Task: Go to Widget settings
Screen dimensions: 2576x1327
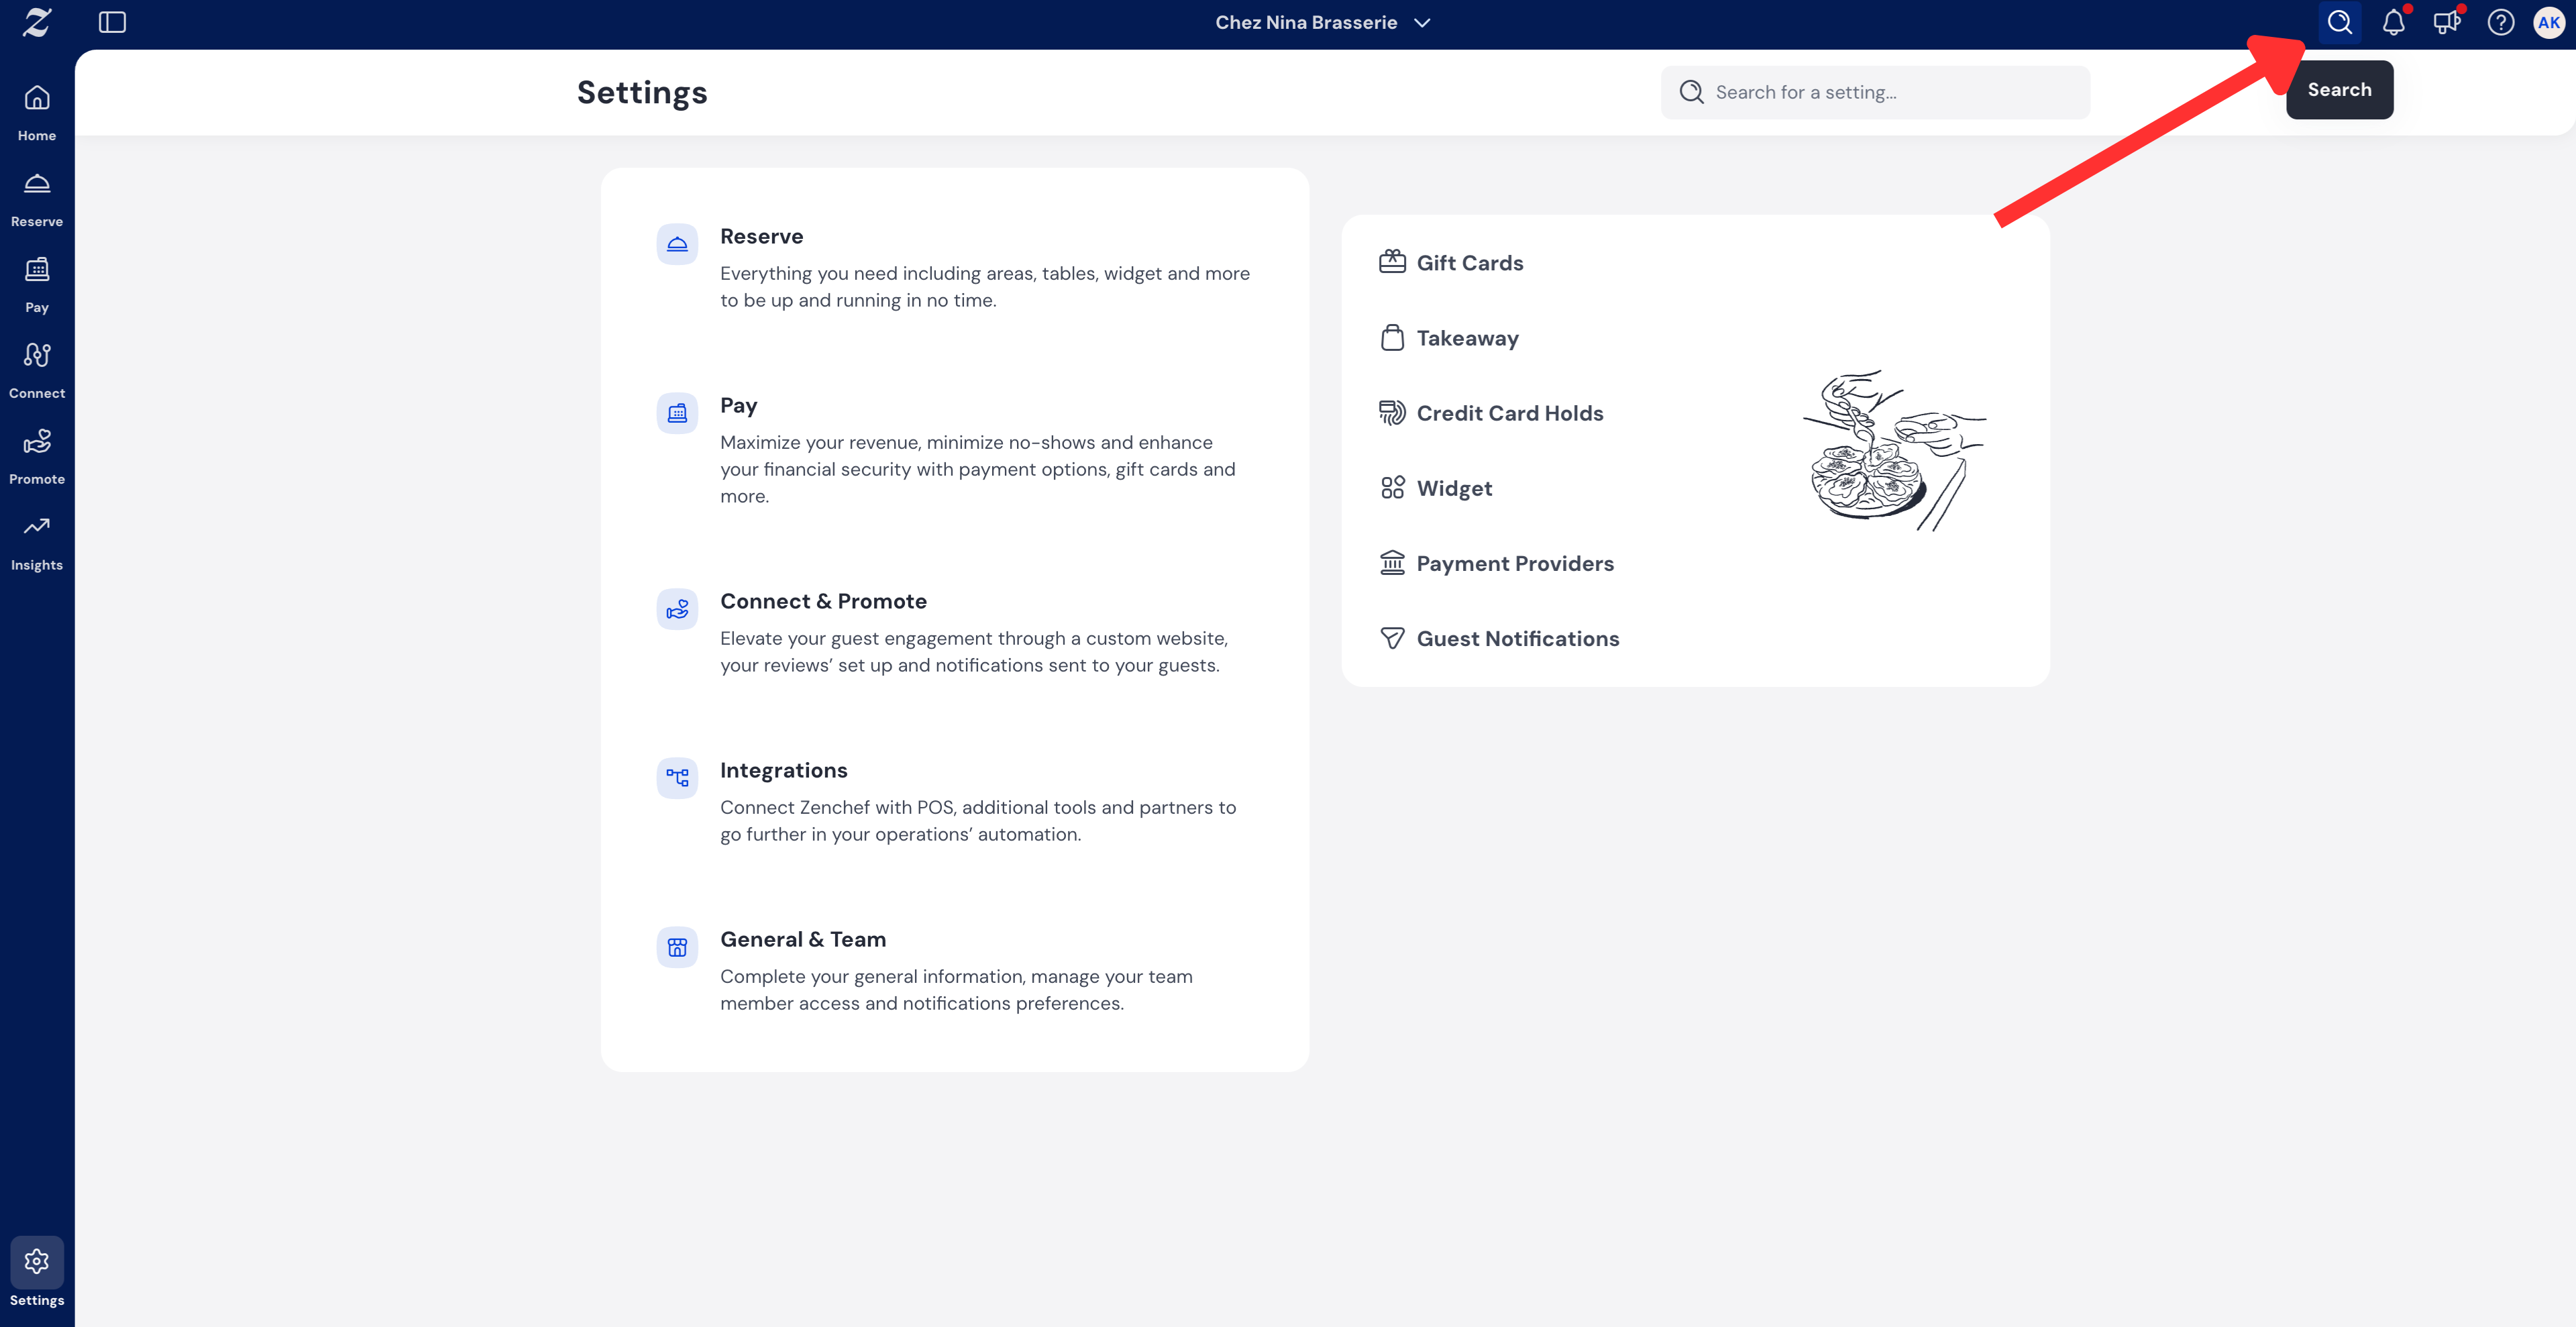Action: (1454, 488)
